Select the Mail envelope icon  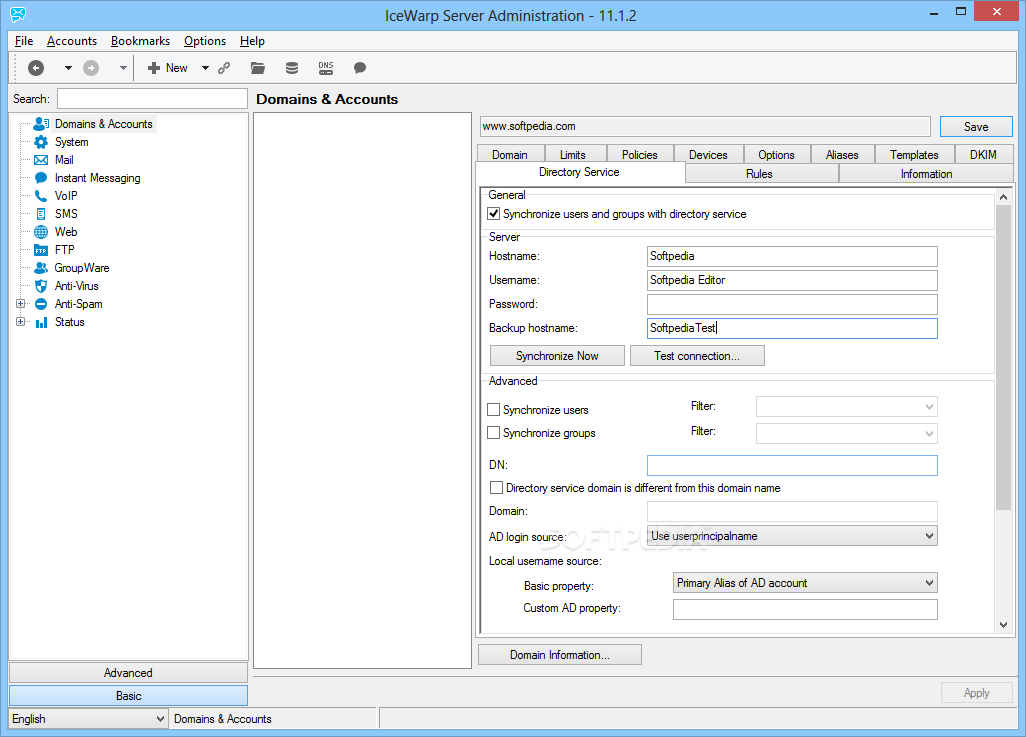tap(41, 160)
